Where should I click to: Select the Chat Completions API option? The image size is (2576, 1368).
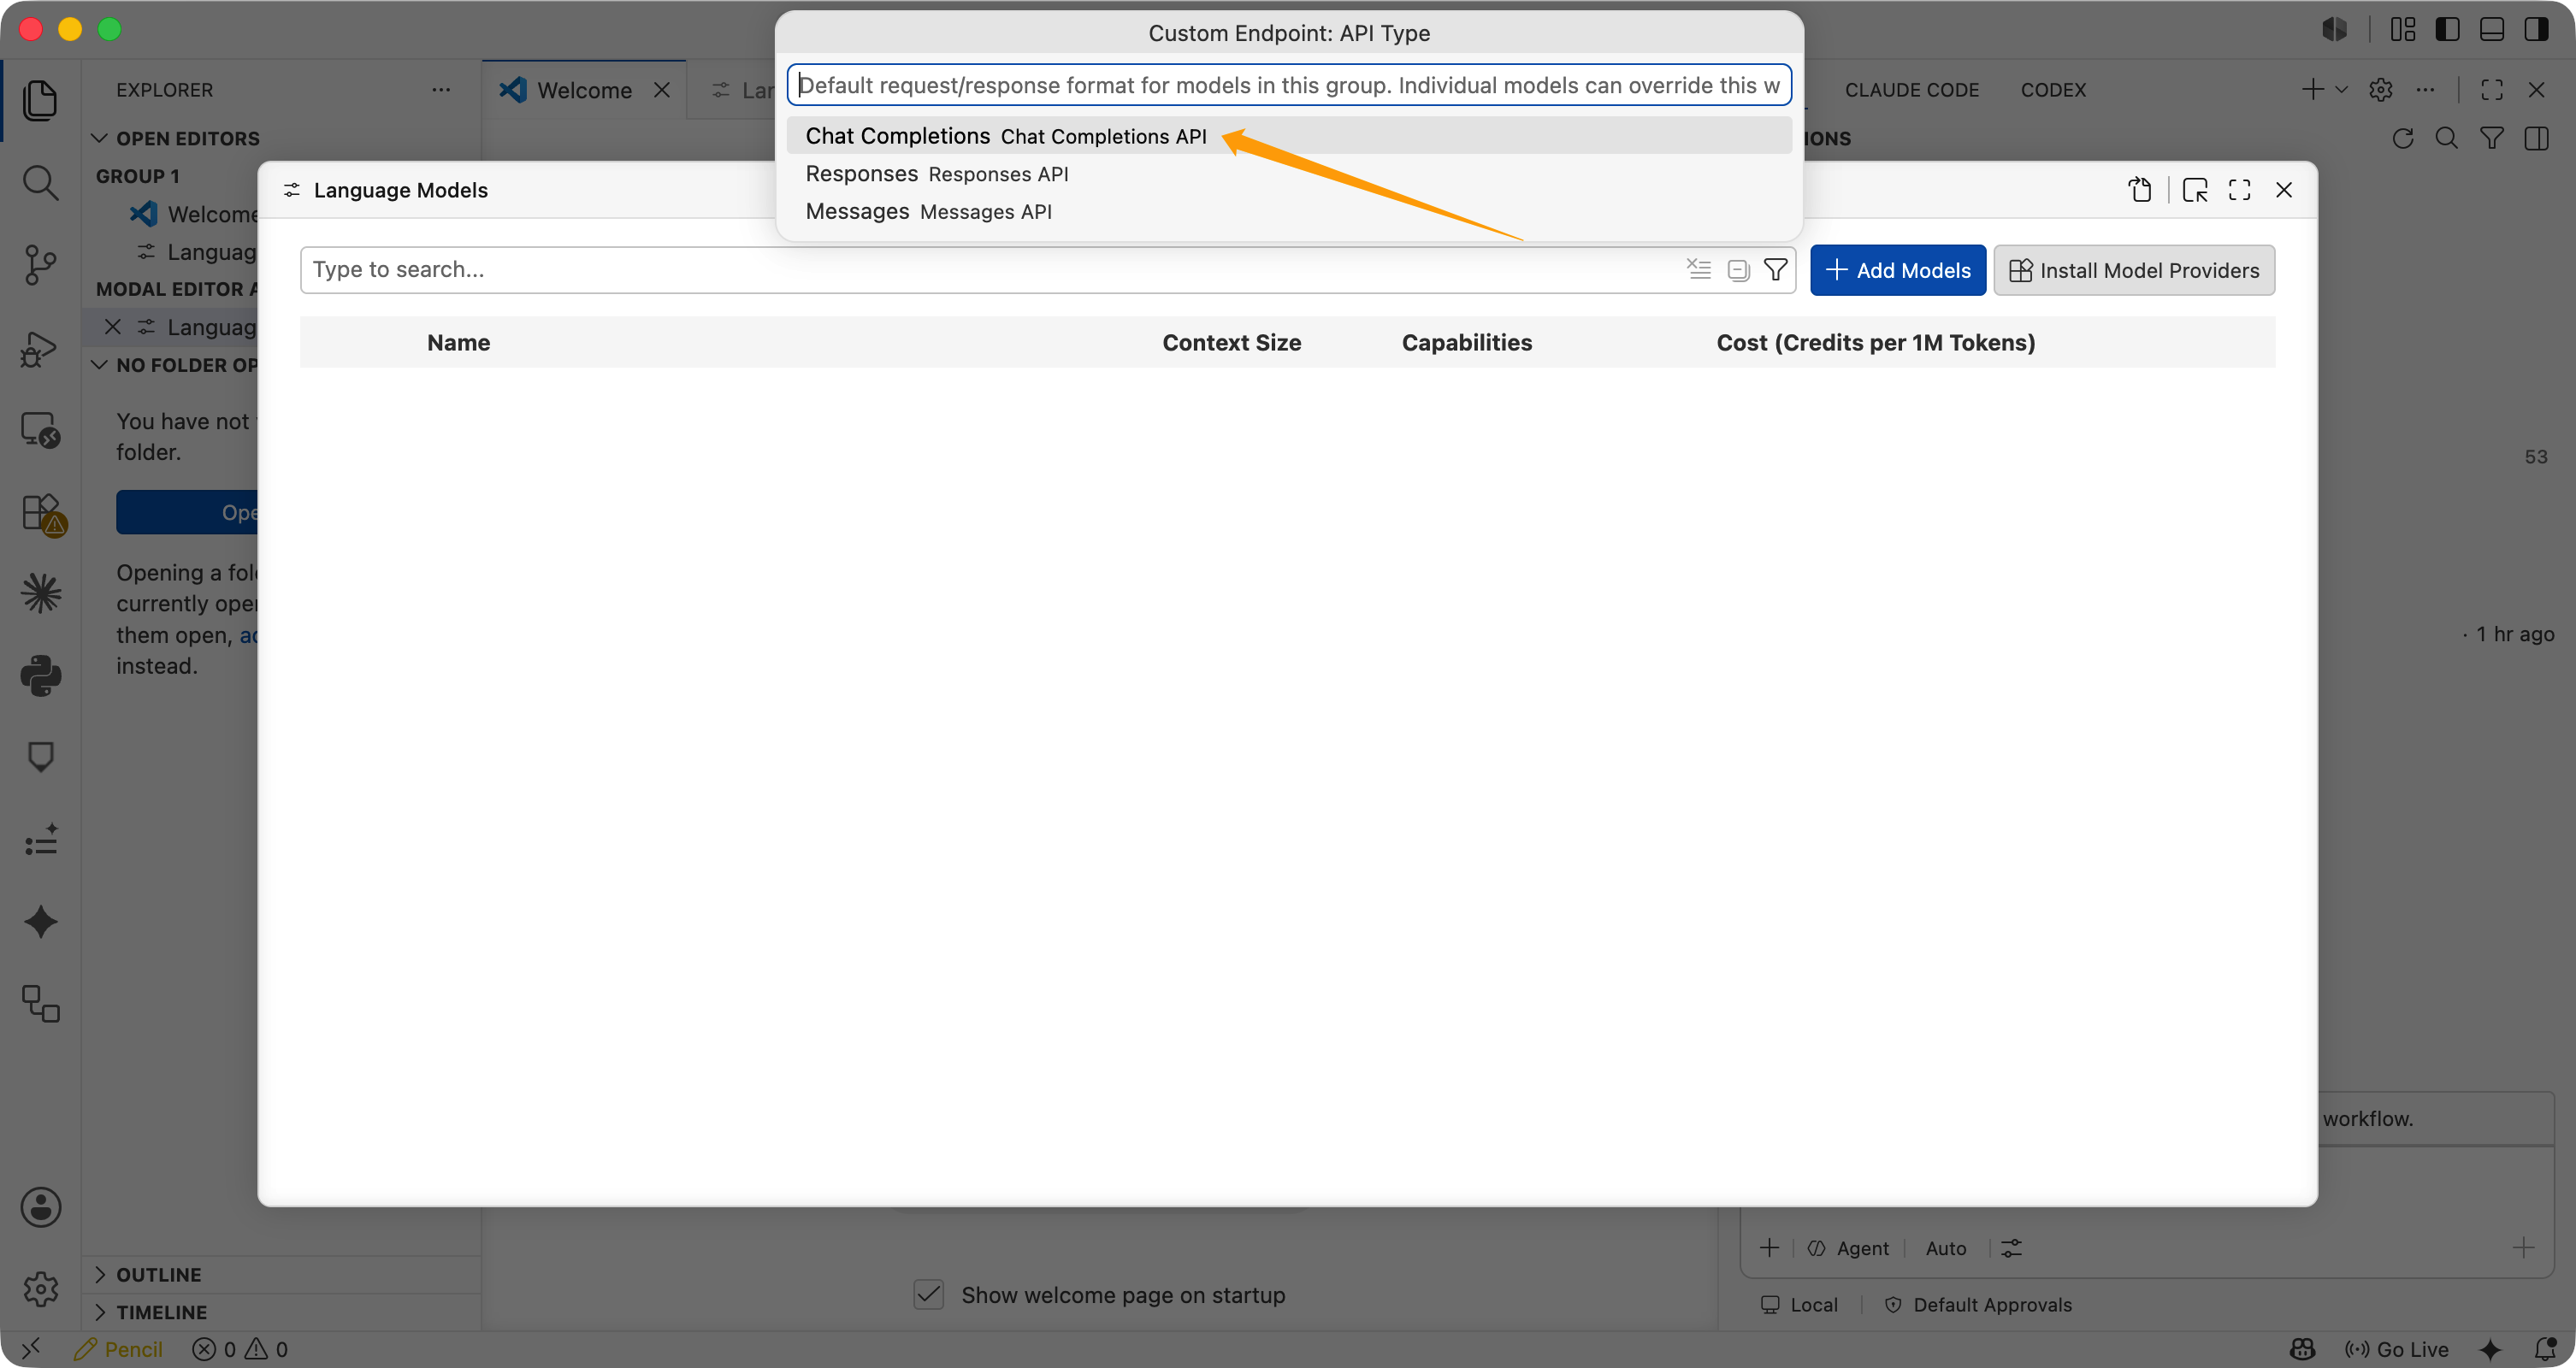tap(1289, 136)
